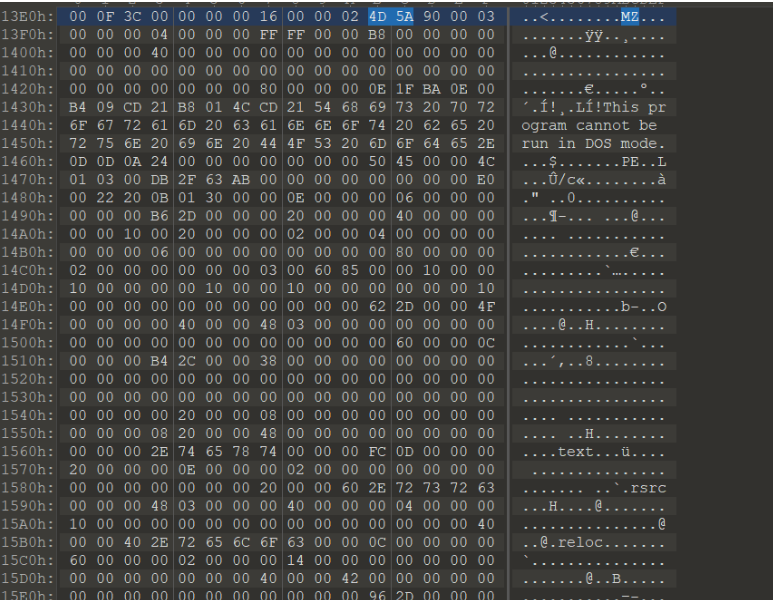Click '@..B' in the ASCII column of row 15D0h
773x600 pixels.
click(x=602, y=579)
